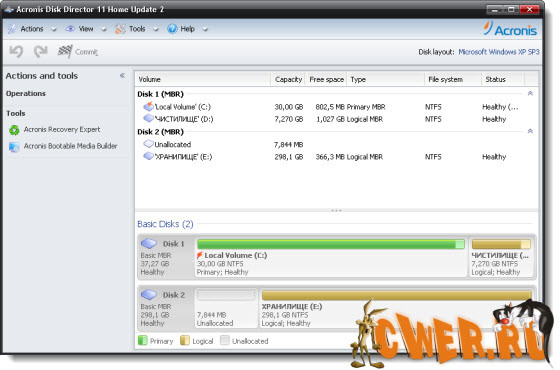
Task: Click the ХРАНИЛИЩЕ (E:) volume icon in list
Action: [x=148, y=156]
